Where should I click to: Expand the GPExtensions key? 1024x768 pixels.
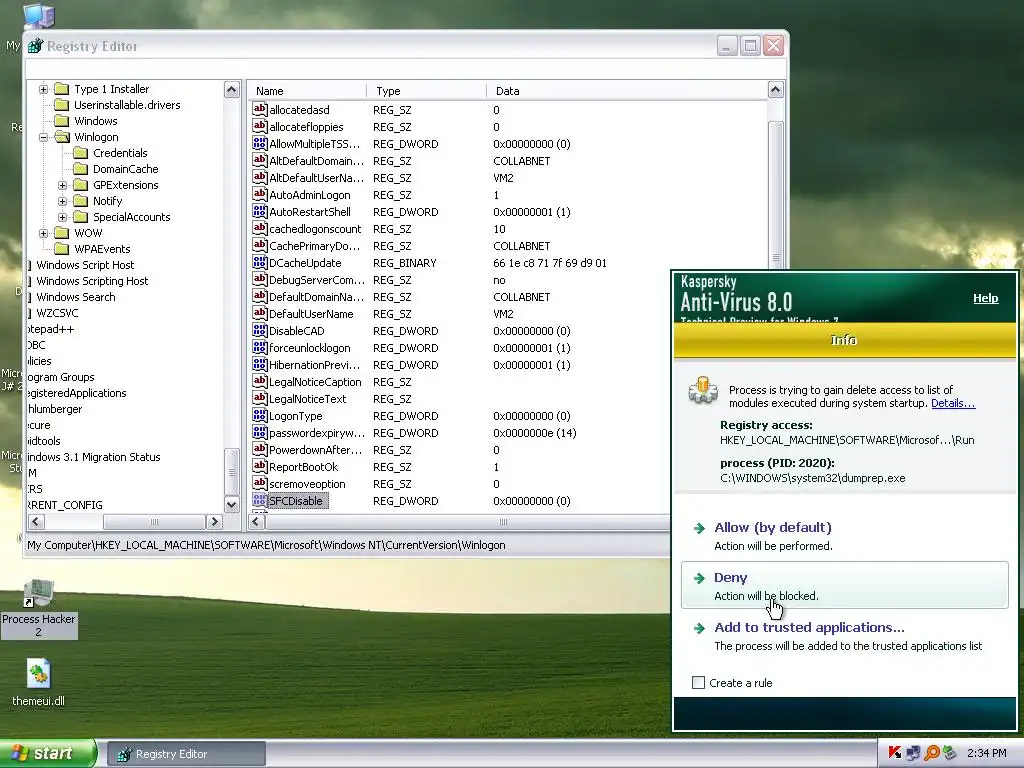(x=62, y=185)
